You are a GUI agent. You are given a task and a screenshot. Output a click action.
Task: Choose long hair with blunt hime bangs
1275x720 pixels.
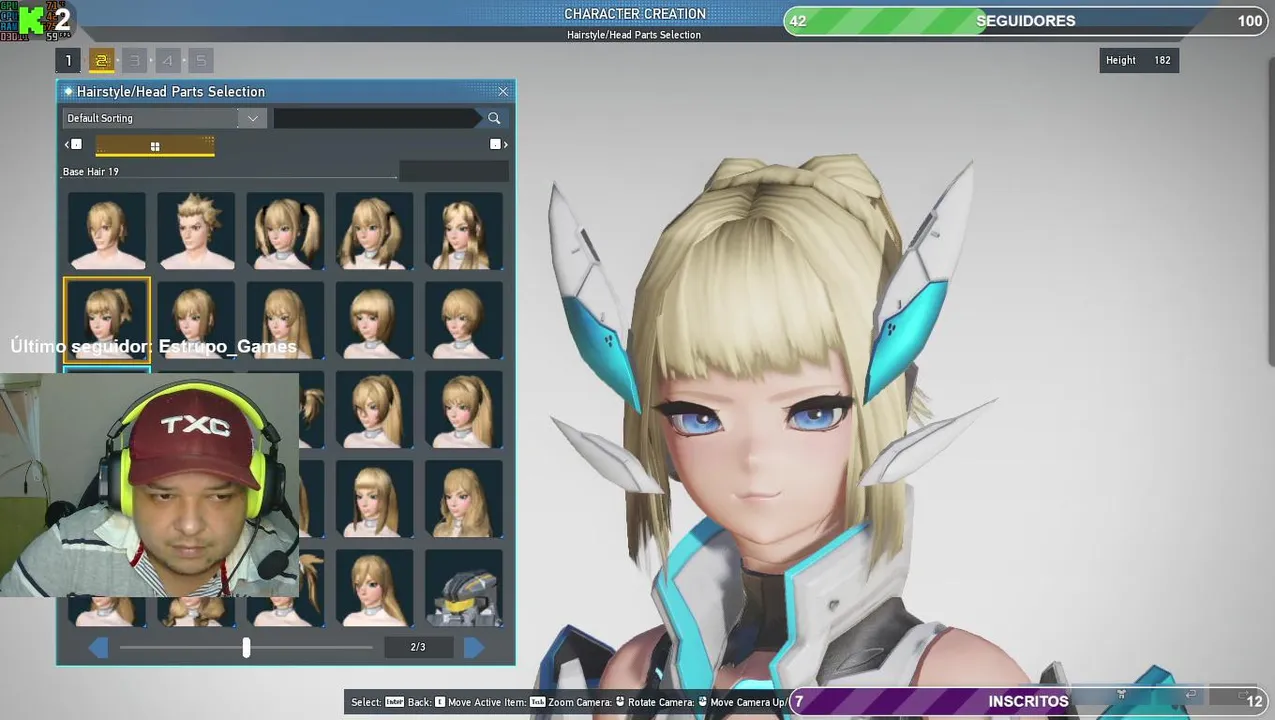coord(374,498)
